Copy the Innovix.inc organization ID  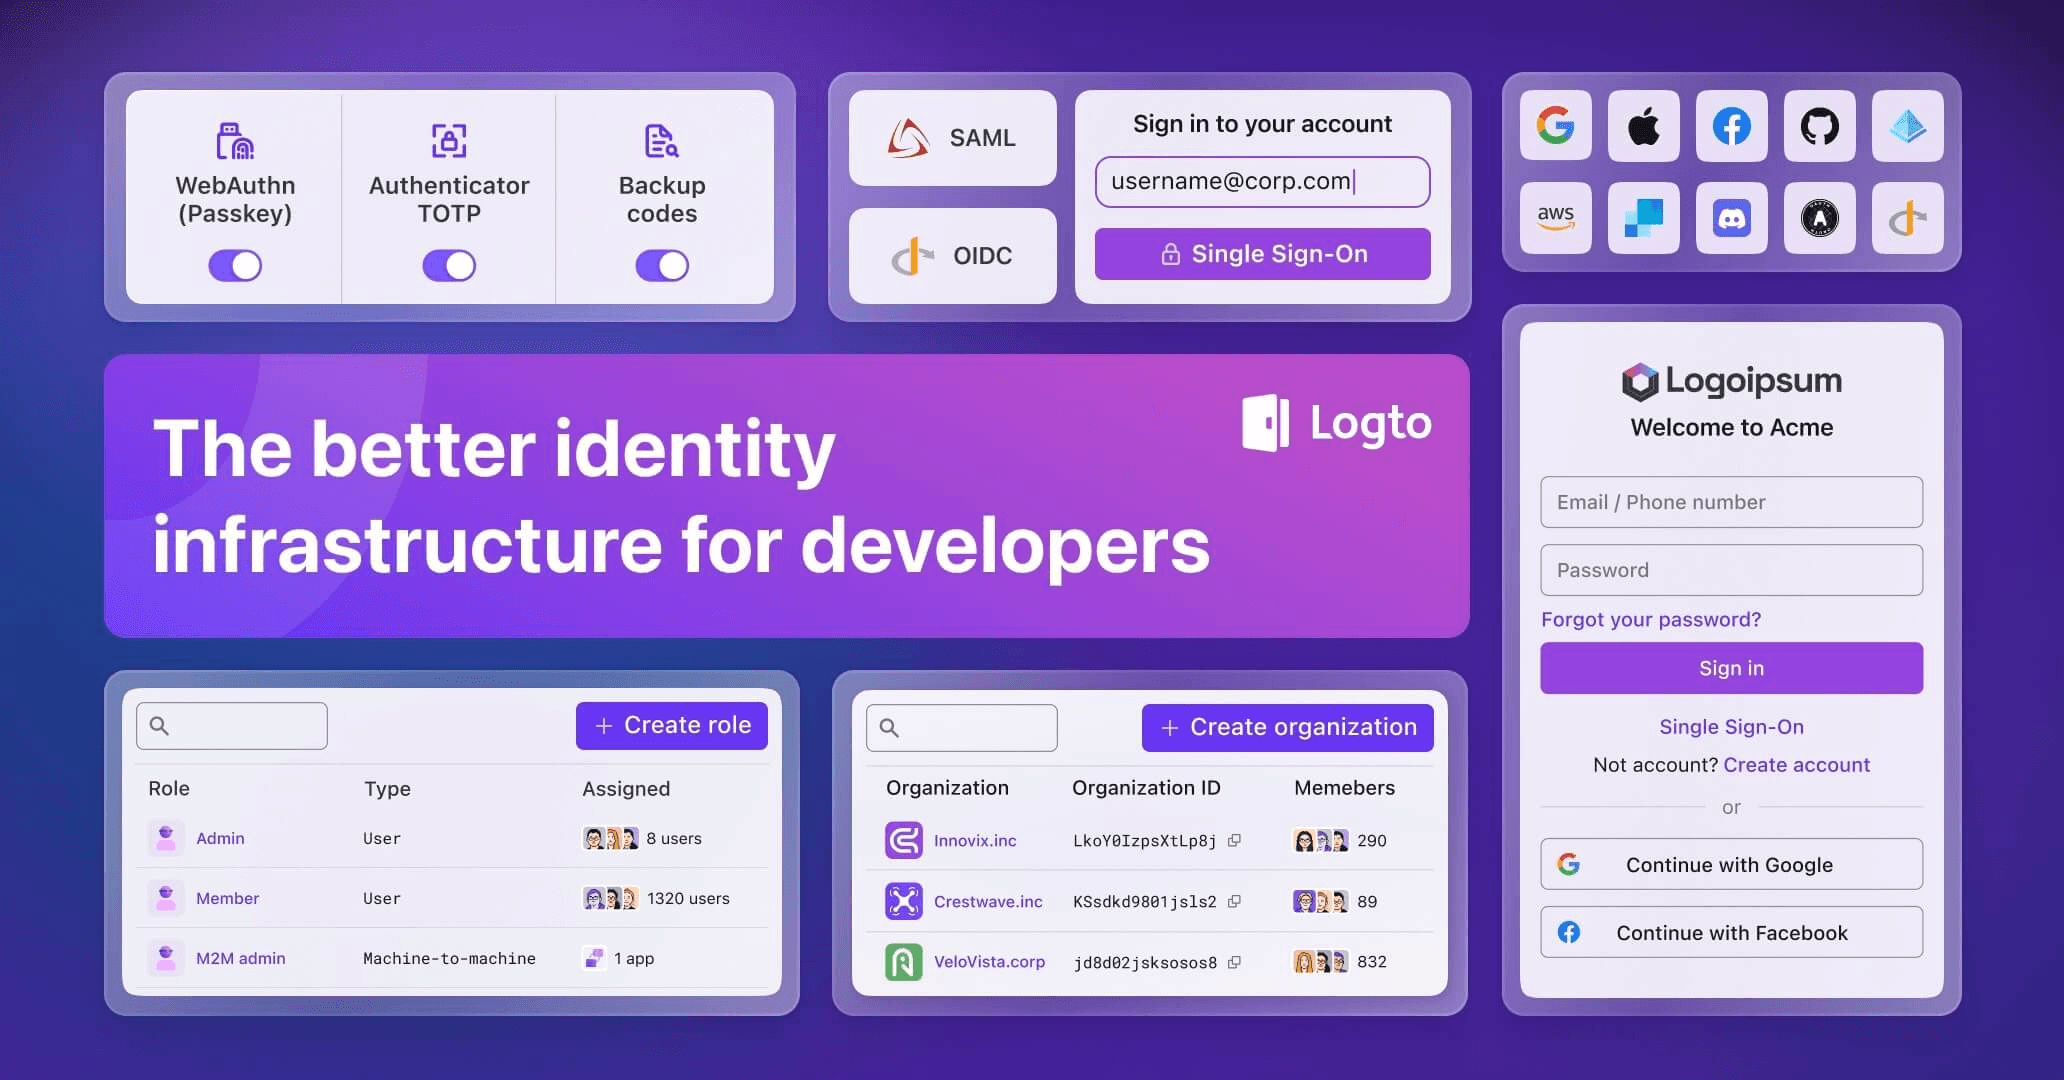pos(1235,841)
